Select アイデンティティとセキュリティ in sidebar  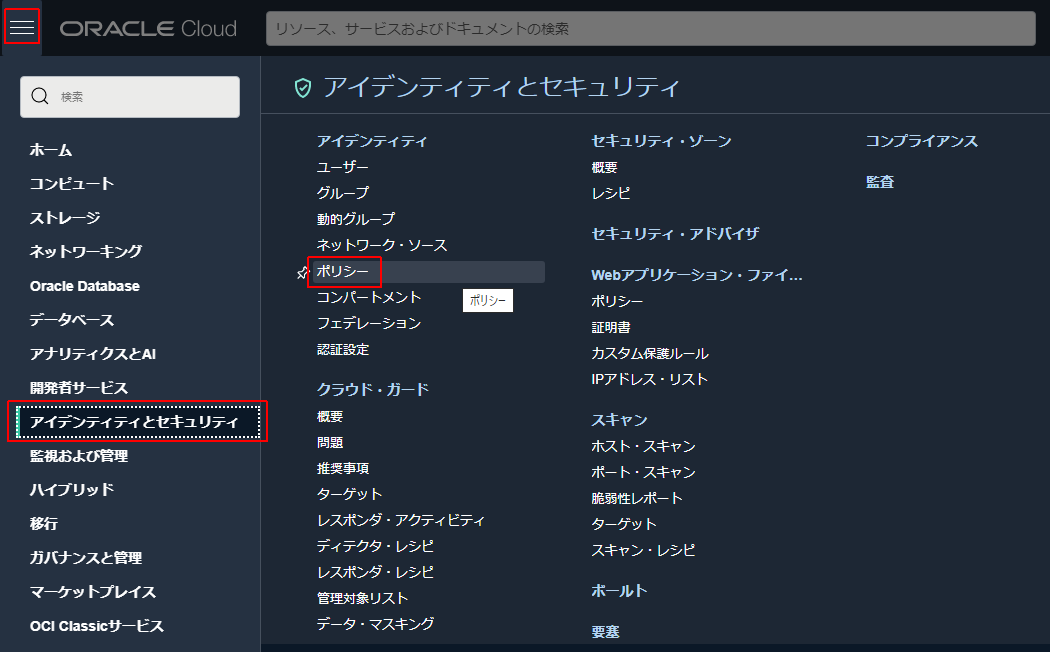coord(137,421)
